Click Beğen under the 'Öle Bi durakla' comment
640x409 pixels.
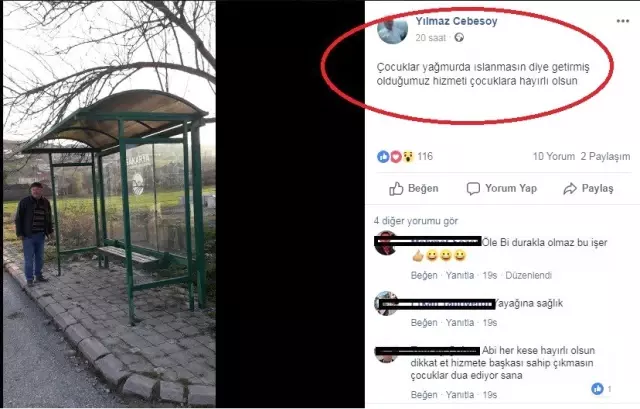(x=424, y=276)
